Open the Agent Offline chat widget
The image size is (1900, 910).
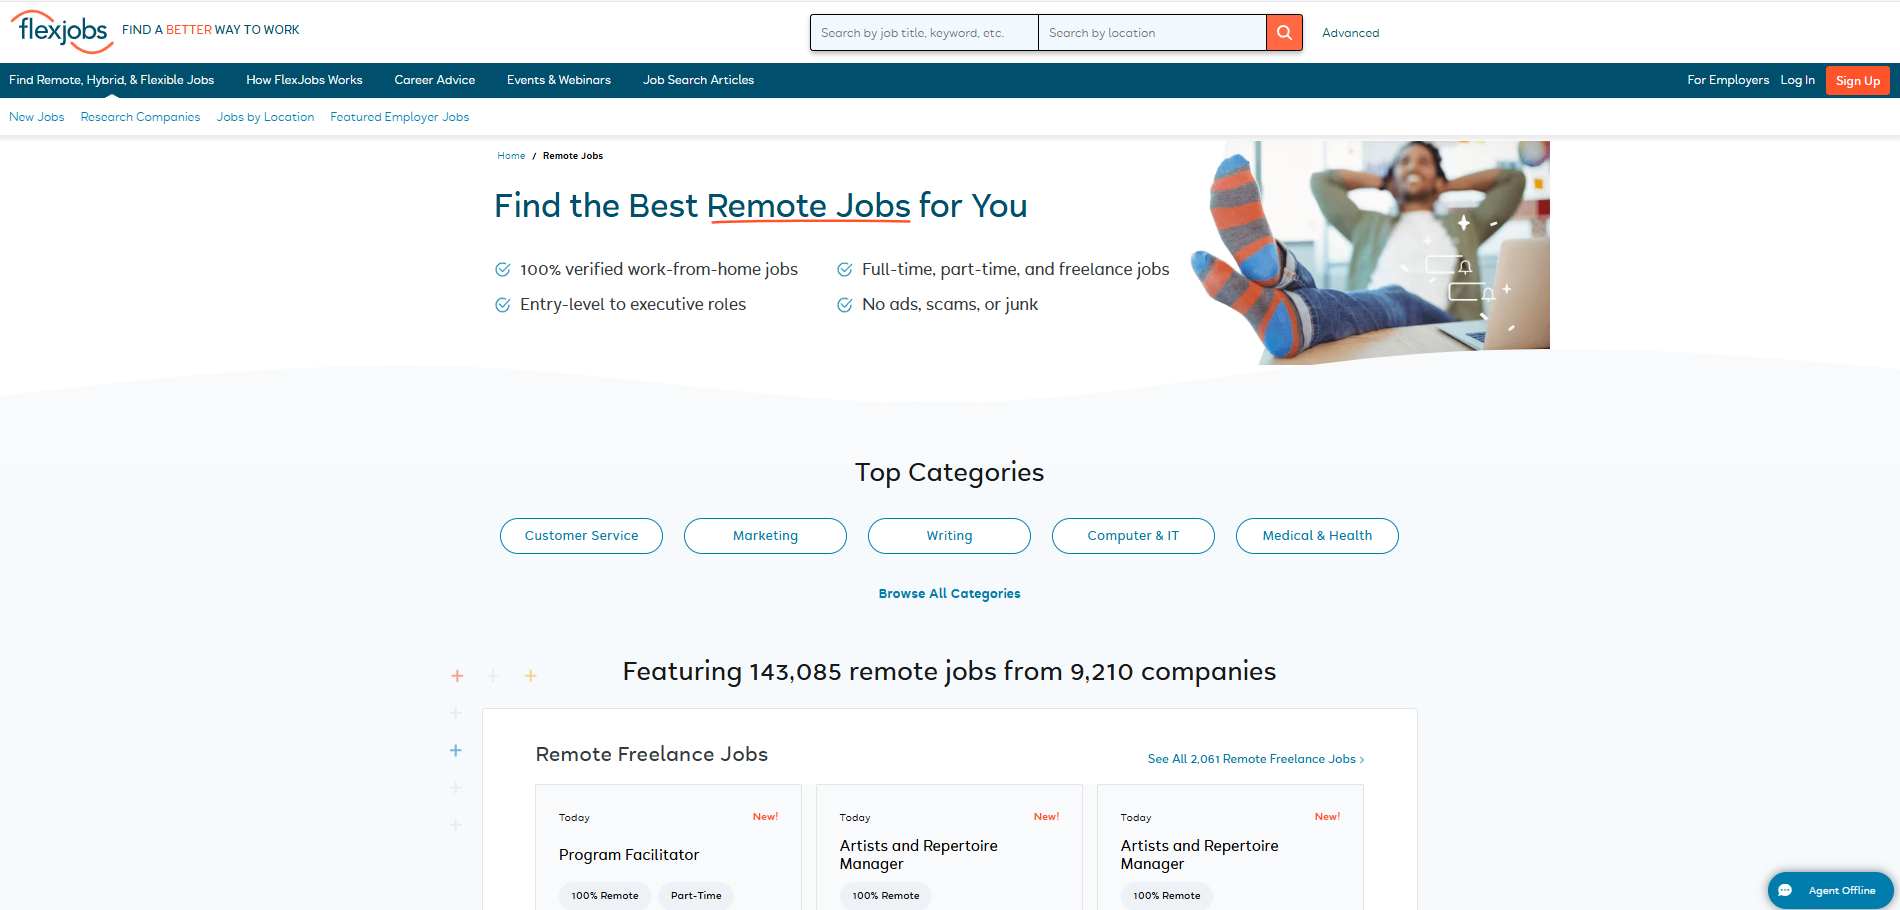tap(1830, 890)
